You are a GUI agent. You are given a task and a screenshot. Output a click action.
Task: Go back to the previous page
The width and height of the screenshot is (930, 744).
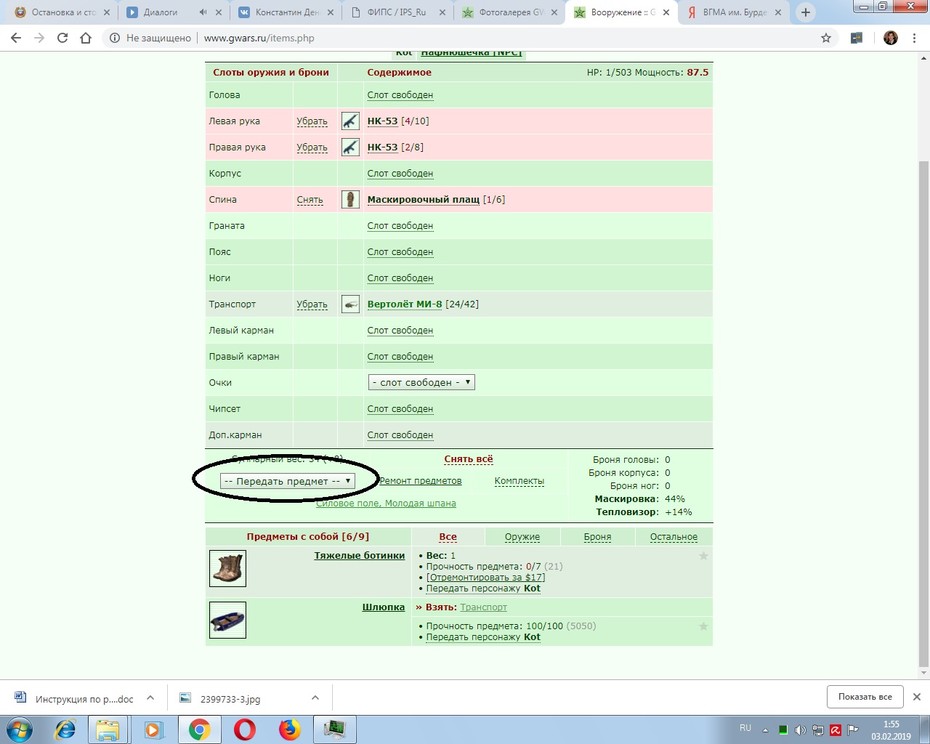pos(16,38)
